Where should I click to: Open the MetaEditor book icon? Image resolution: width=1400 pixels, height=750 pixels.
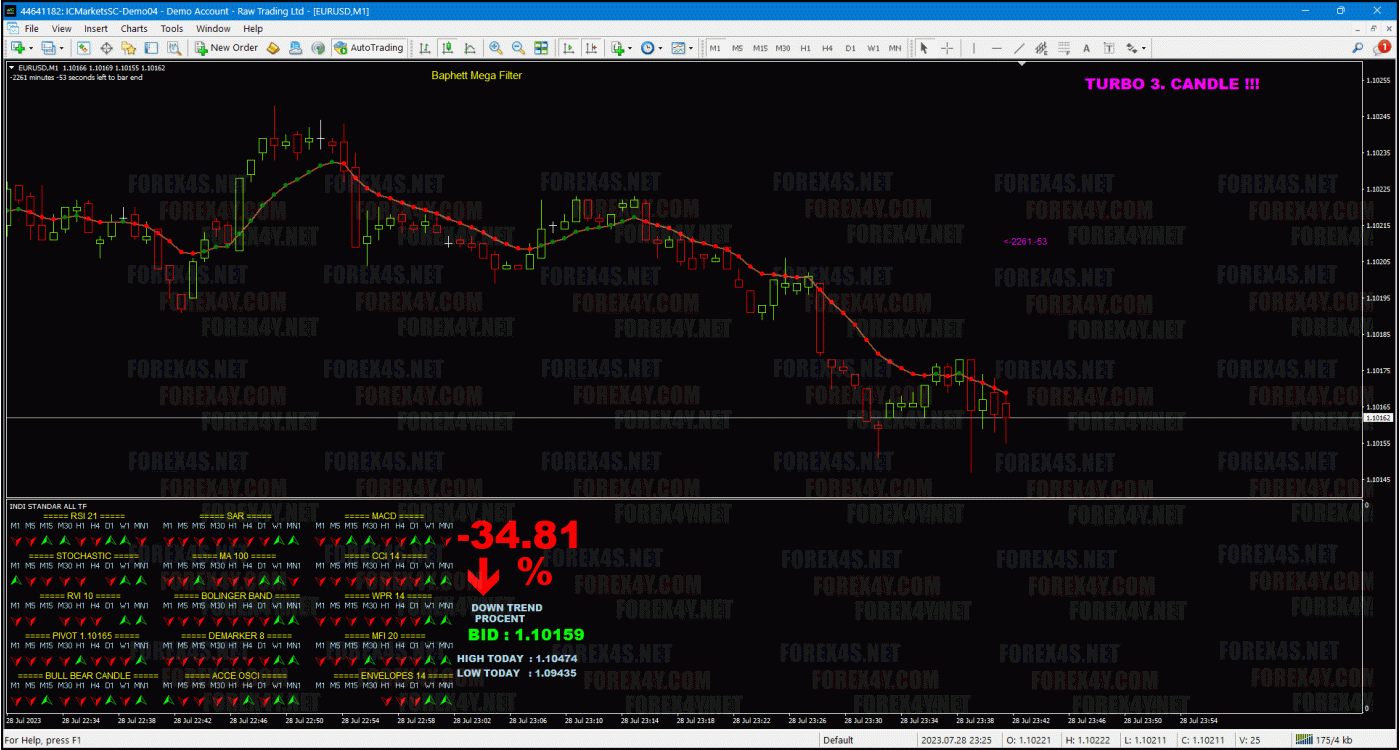272,48
